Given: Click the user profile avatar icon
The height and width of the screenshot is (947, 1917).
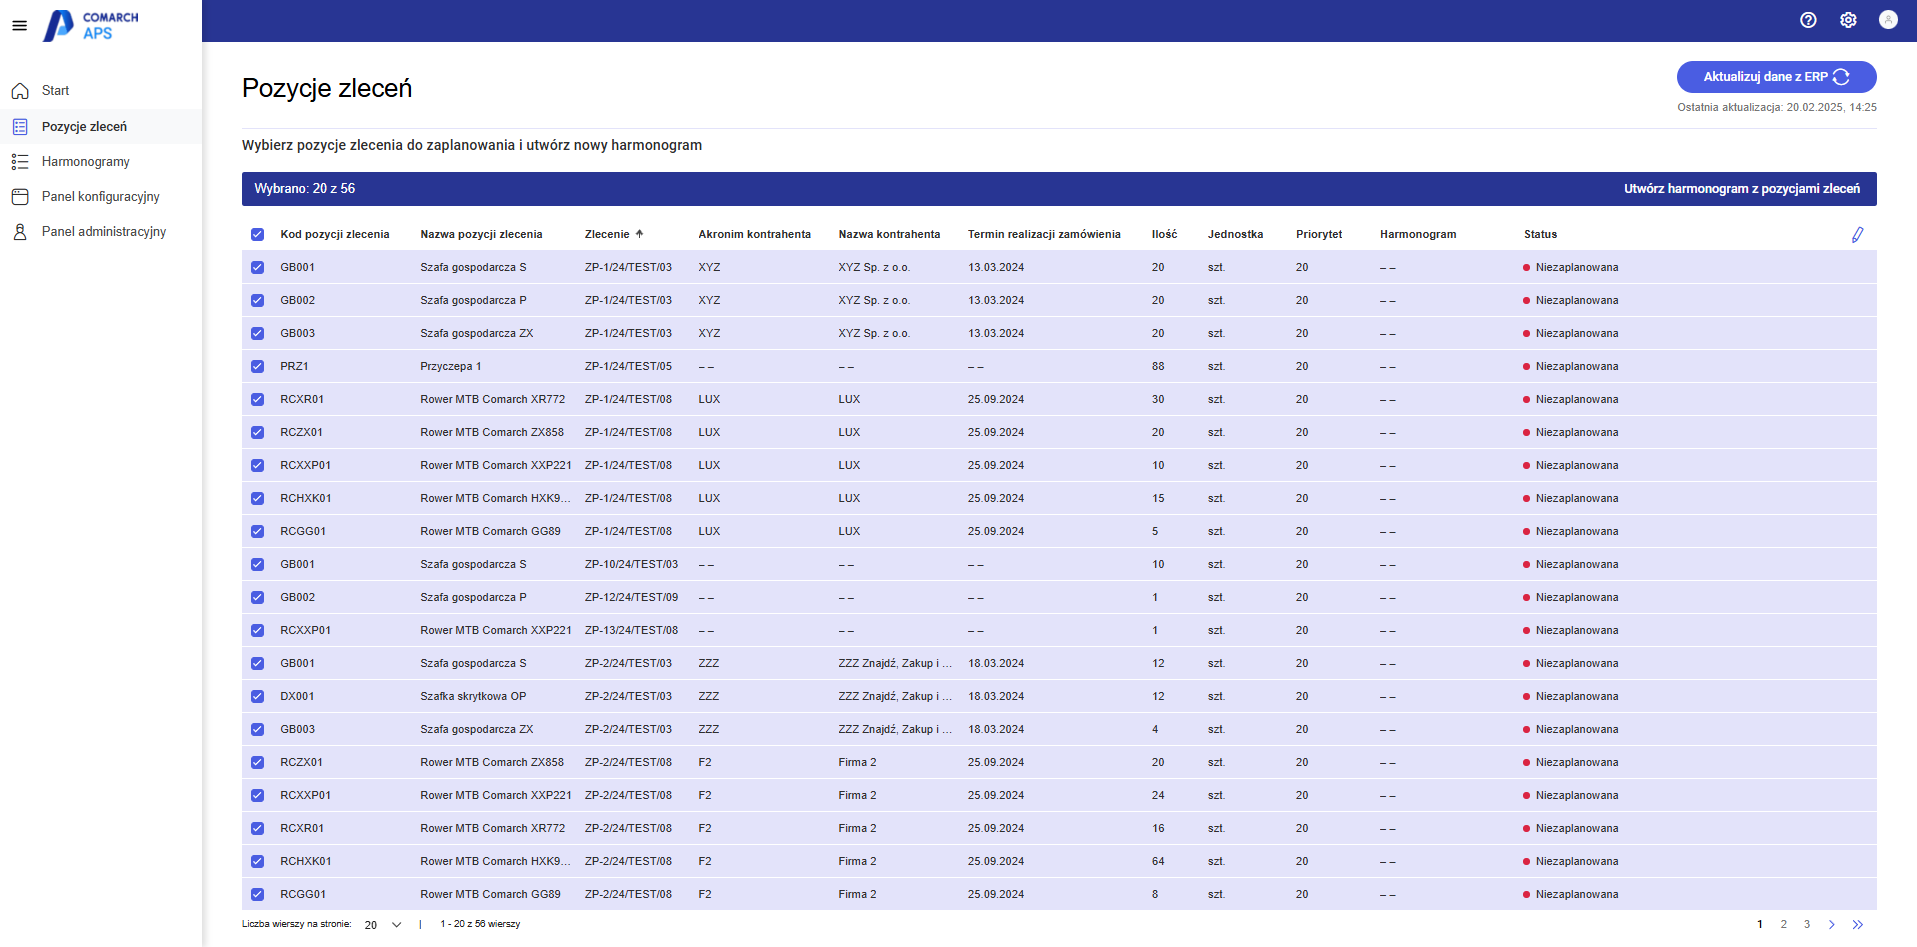Looking at the screenshot, I should tap(1887, 20).
